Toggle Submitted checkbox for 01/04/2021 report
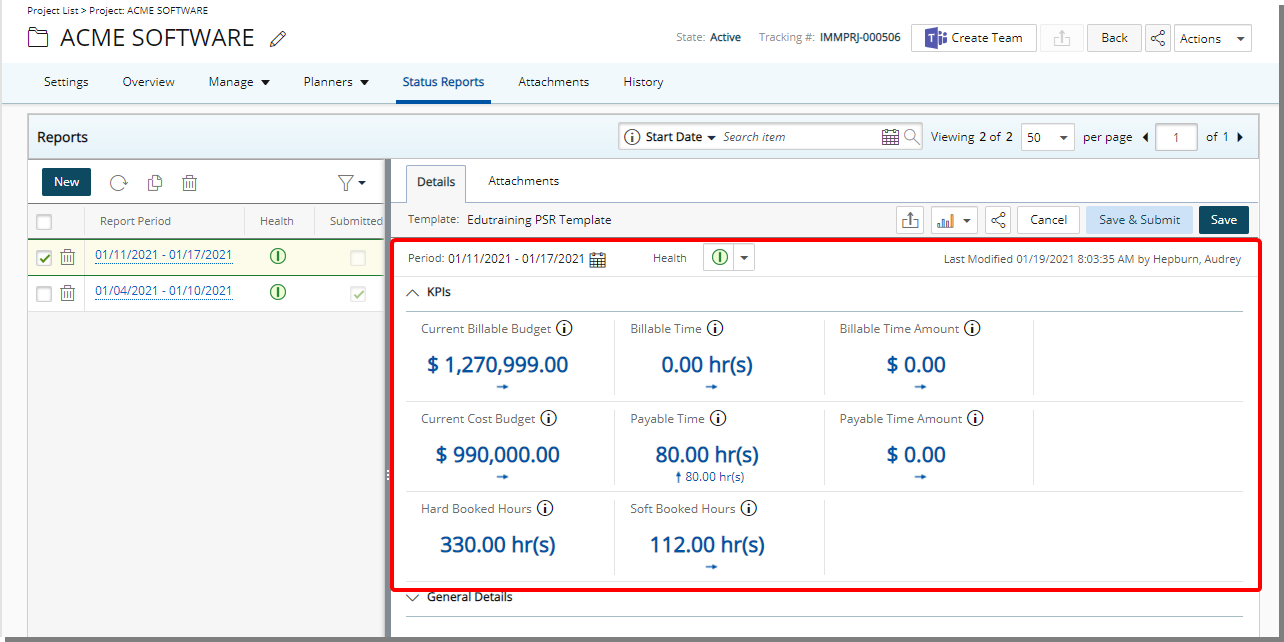Image resolution: width=1284 pixels, height=642 pixels. [358, 294]
